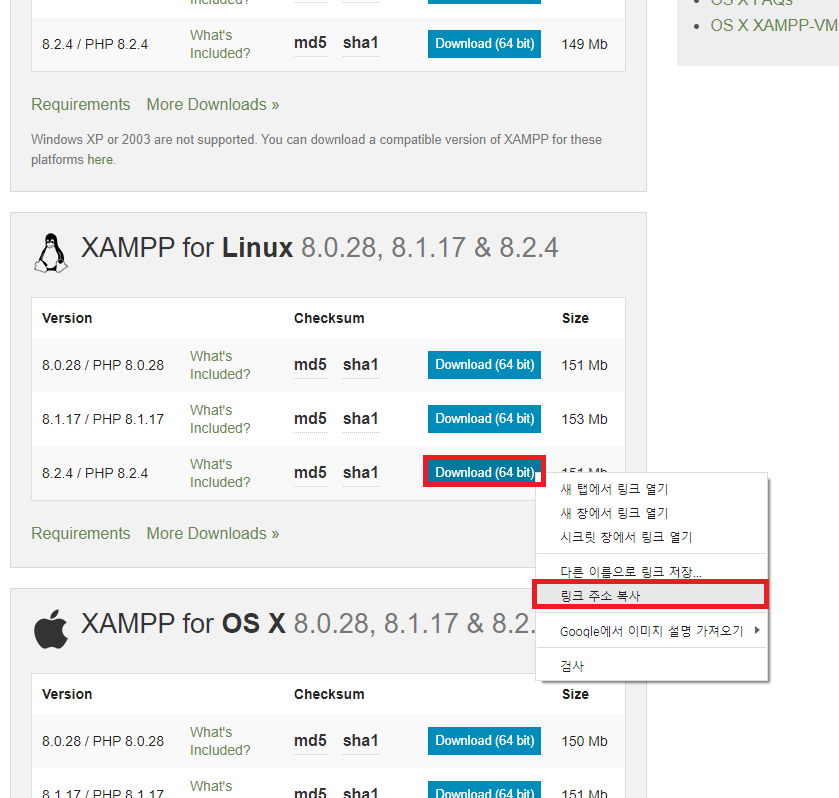Click the '150 Mb' size in OS X table

(584, 741)
